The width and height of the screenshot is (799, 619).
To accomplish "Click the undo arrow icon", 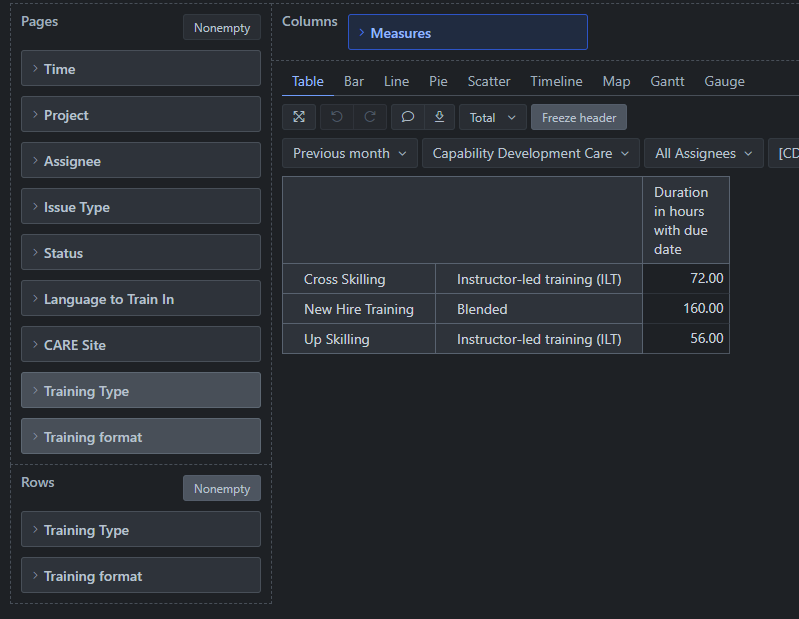I will pyautogui.click(x=337, y=117).
